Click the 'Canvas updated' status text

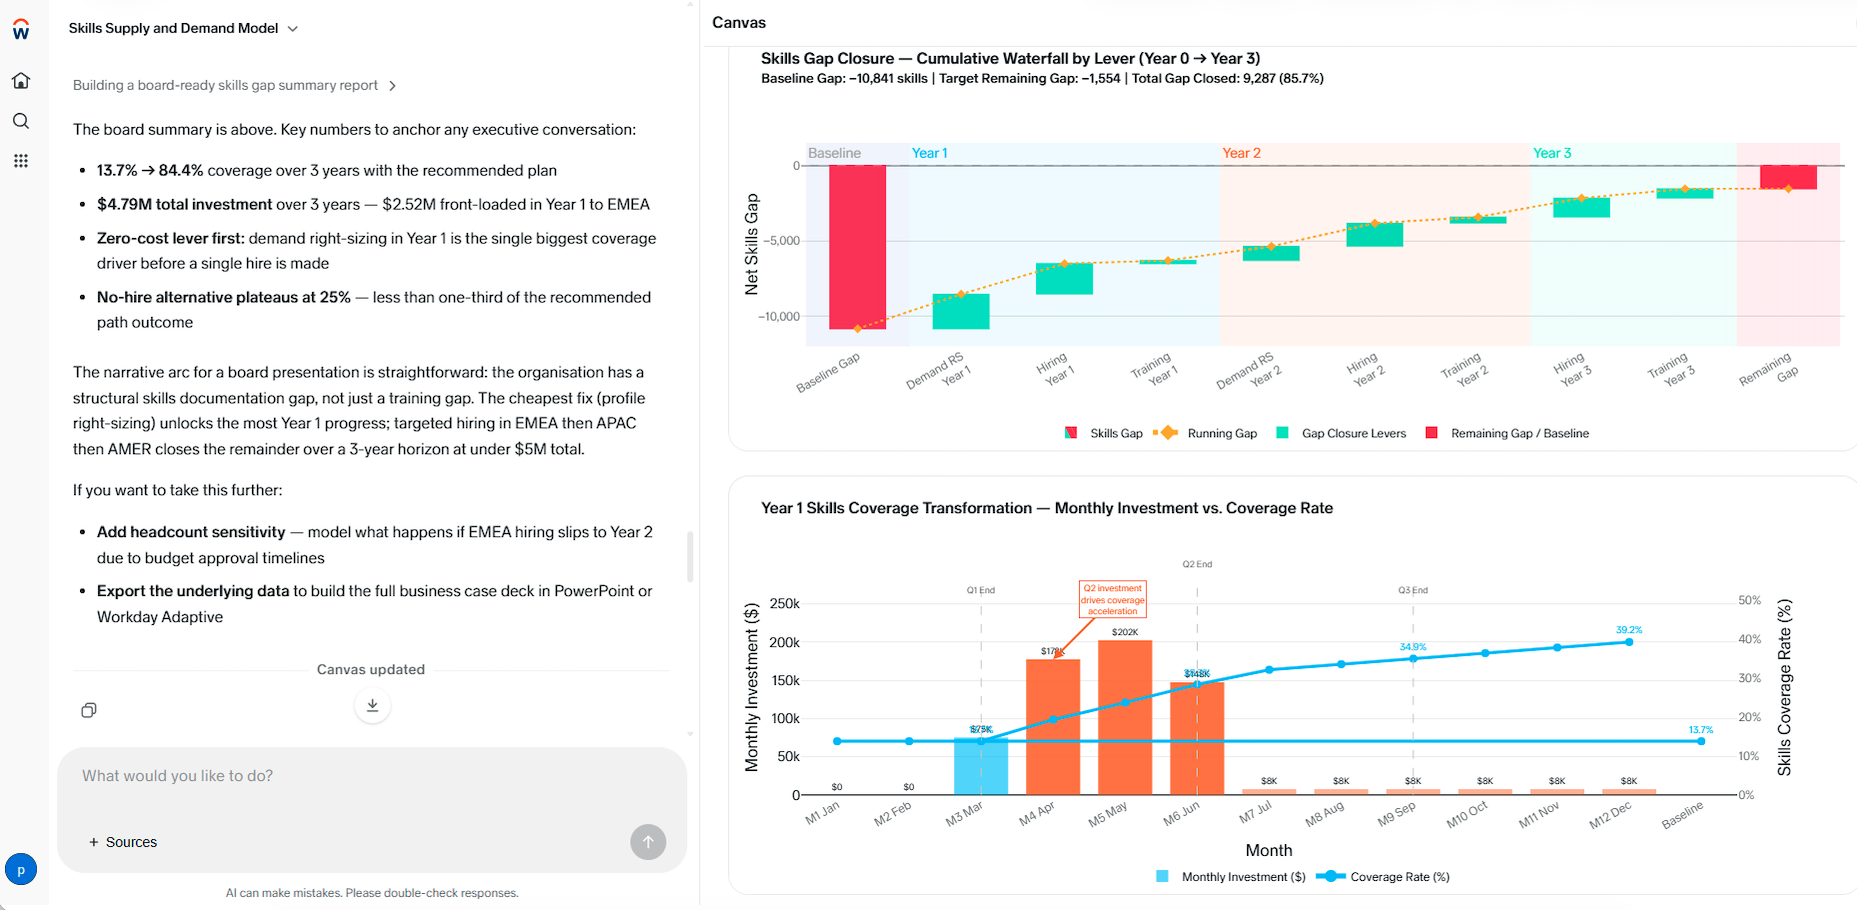[x=371, y=669]
